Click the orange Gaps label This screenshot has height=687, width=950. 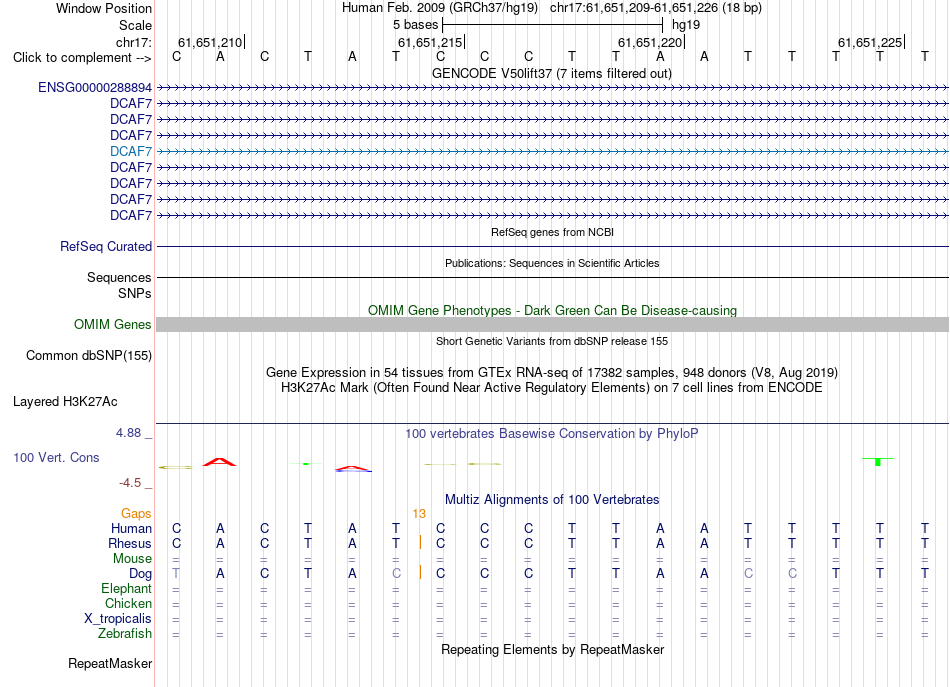[x=136, y=514]
